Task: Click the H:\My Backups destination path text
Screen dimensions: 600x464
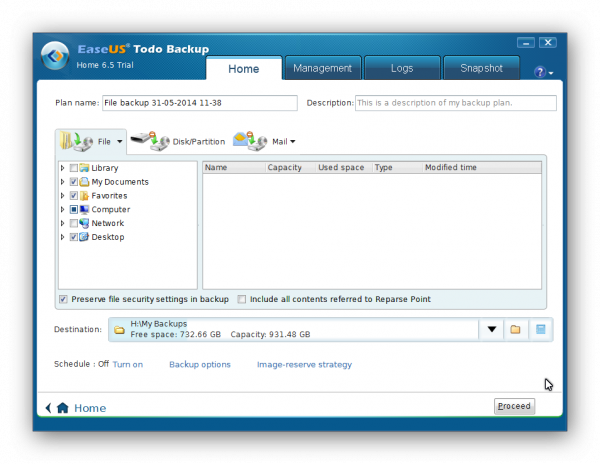Action: coord(158,324)
